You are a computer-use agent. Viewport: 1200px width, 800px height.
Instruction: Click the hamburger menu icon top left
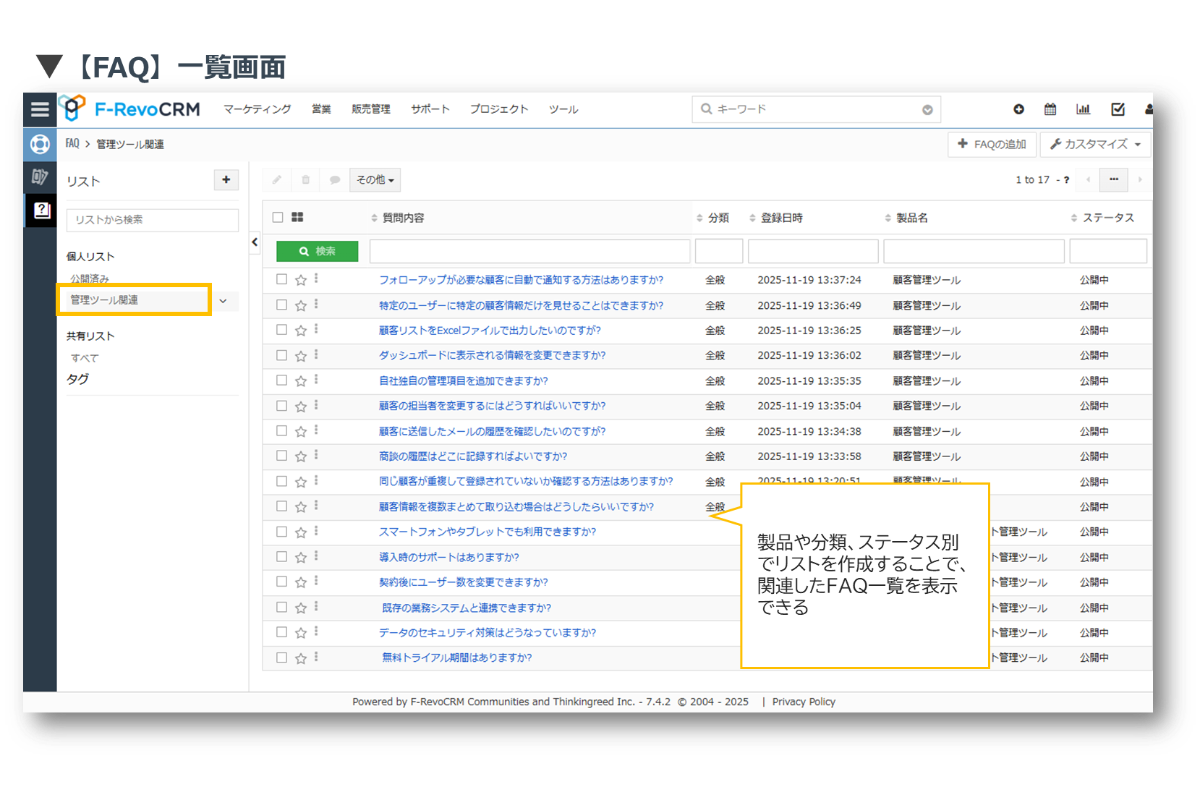(39, 109)
